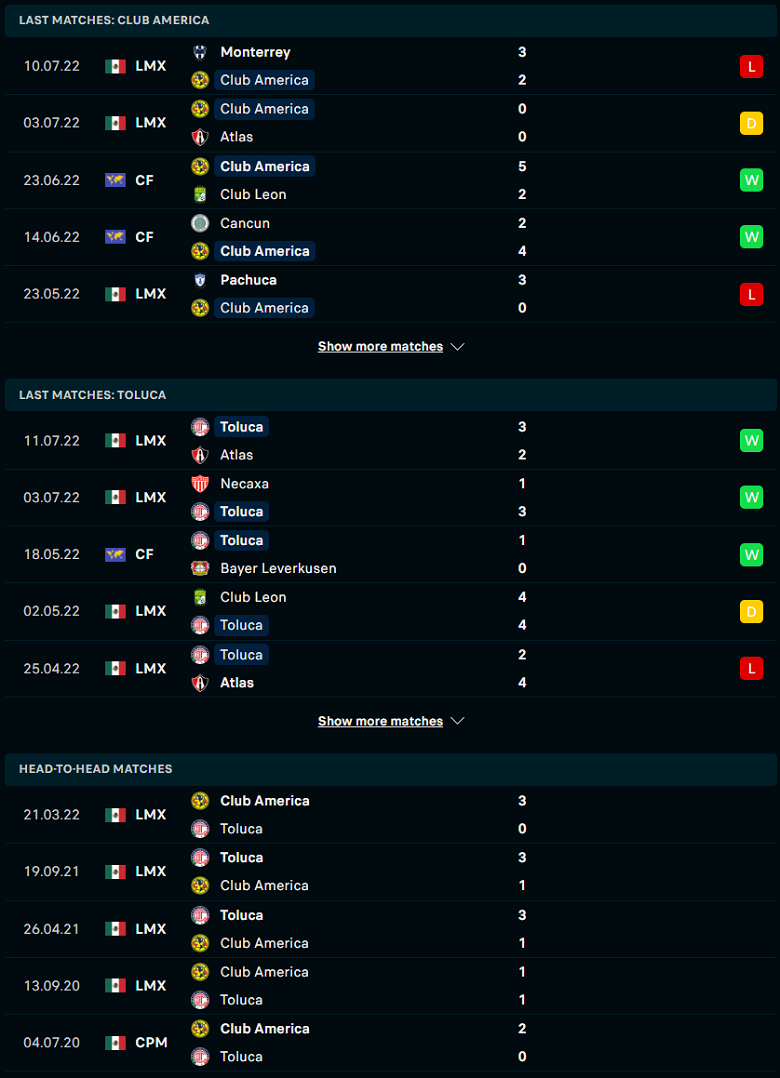Open the 04.07.20 CPM head-to-head match
The width and height of the screenshot is (780, 1078).
[x=390, y=1043]
